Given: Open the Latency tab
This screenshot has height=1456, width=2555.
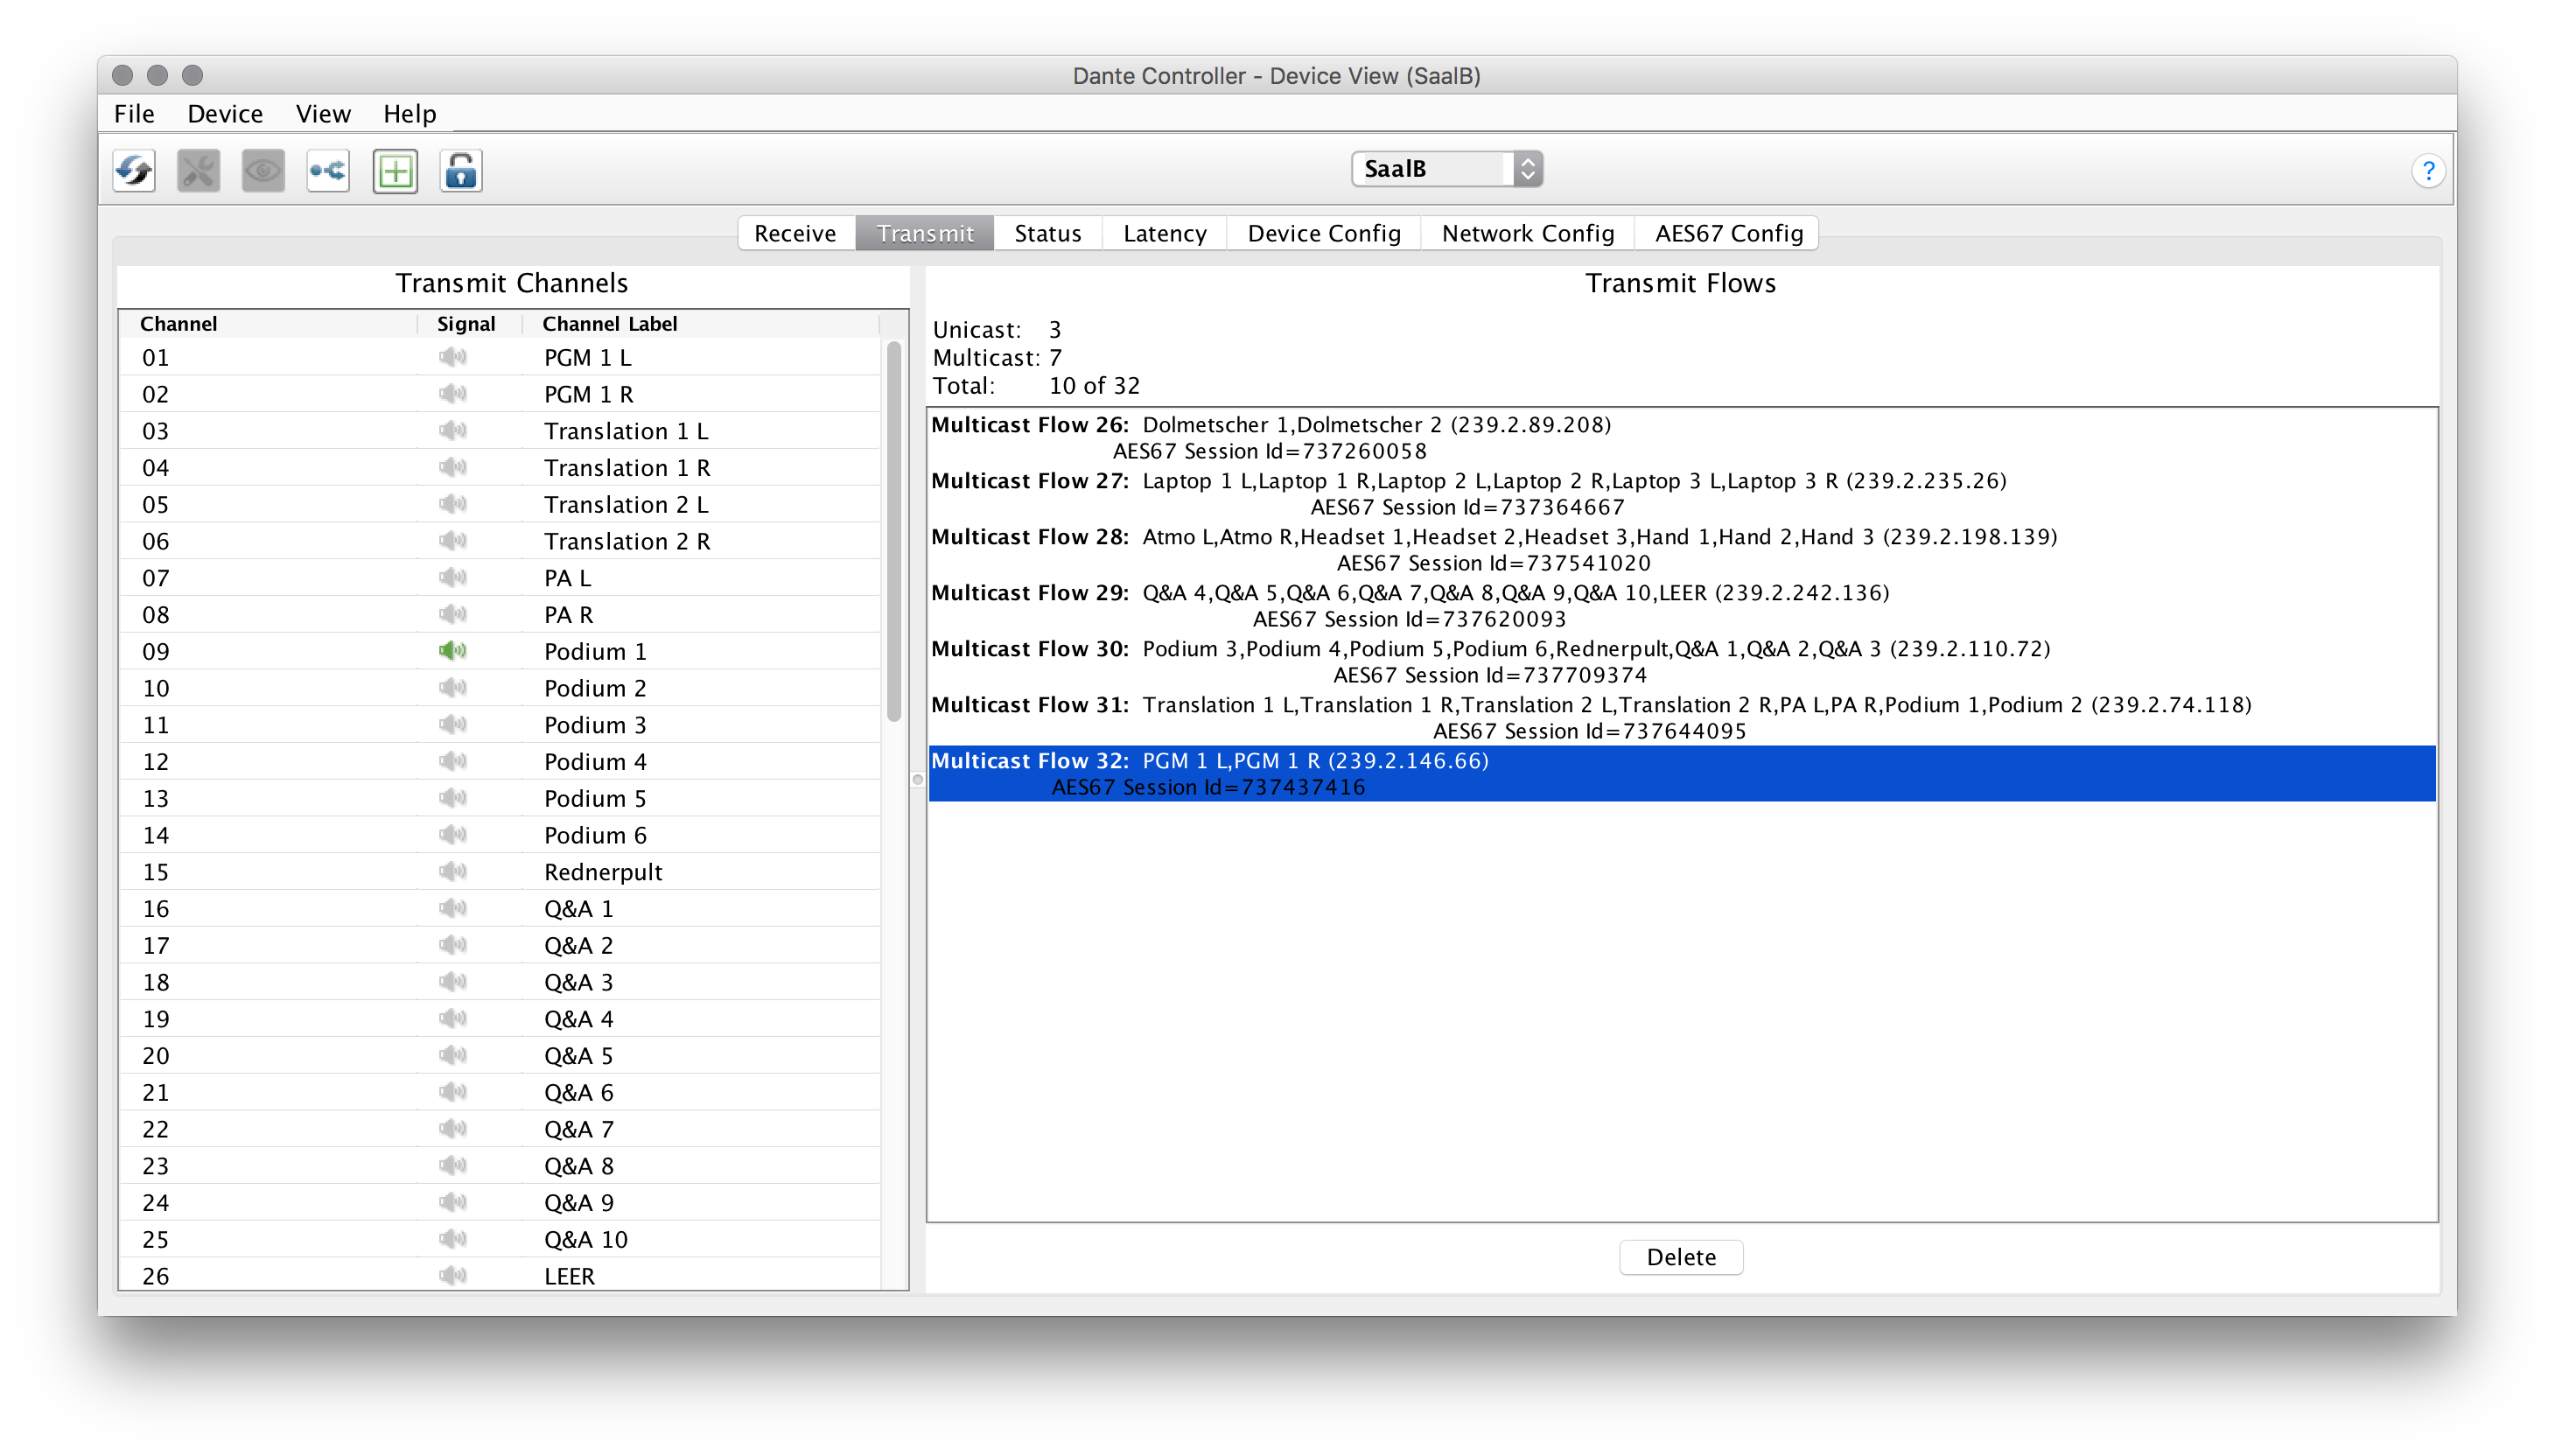Looking at the screenshot, I should click(x=1165, y=233).
